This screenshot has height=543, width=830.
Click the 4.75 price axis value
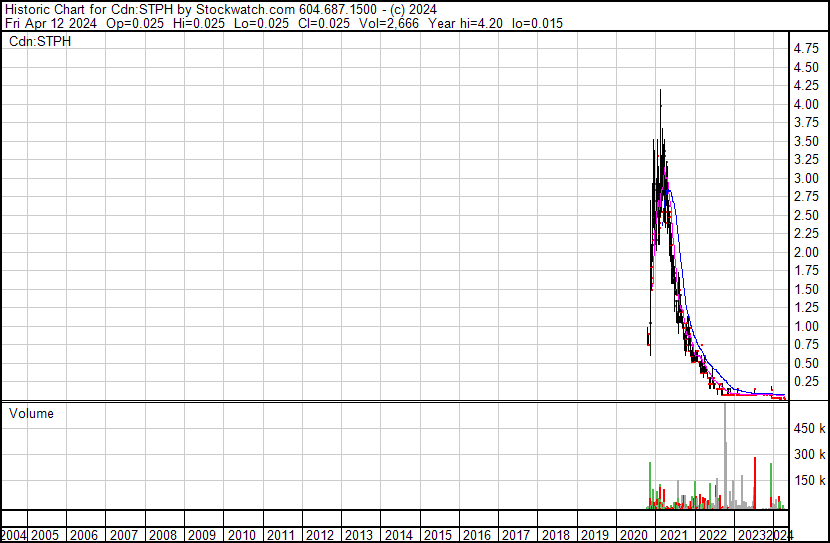[x=806, y=49]
